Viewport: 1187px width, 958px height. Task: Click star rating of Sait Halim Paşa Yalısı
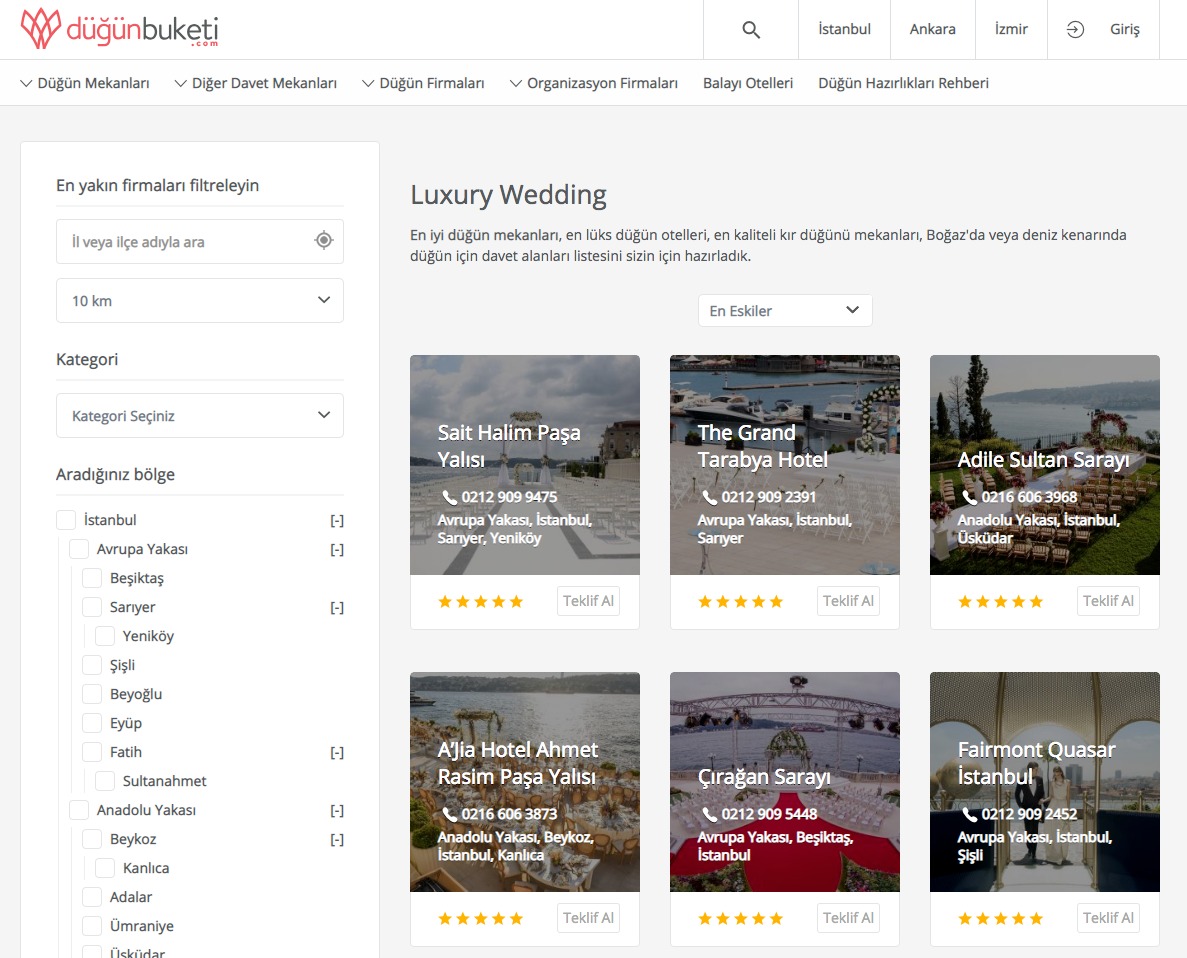click(x=481, y=601)
